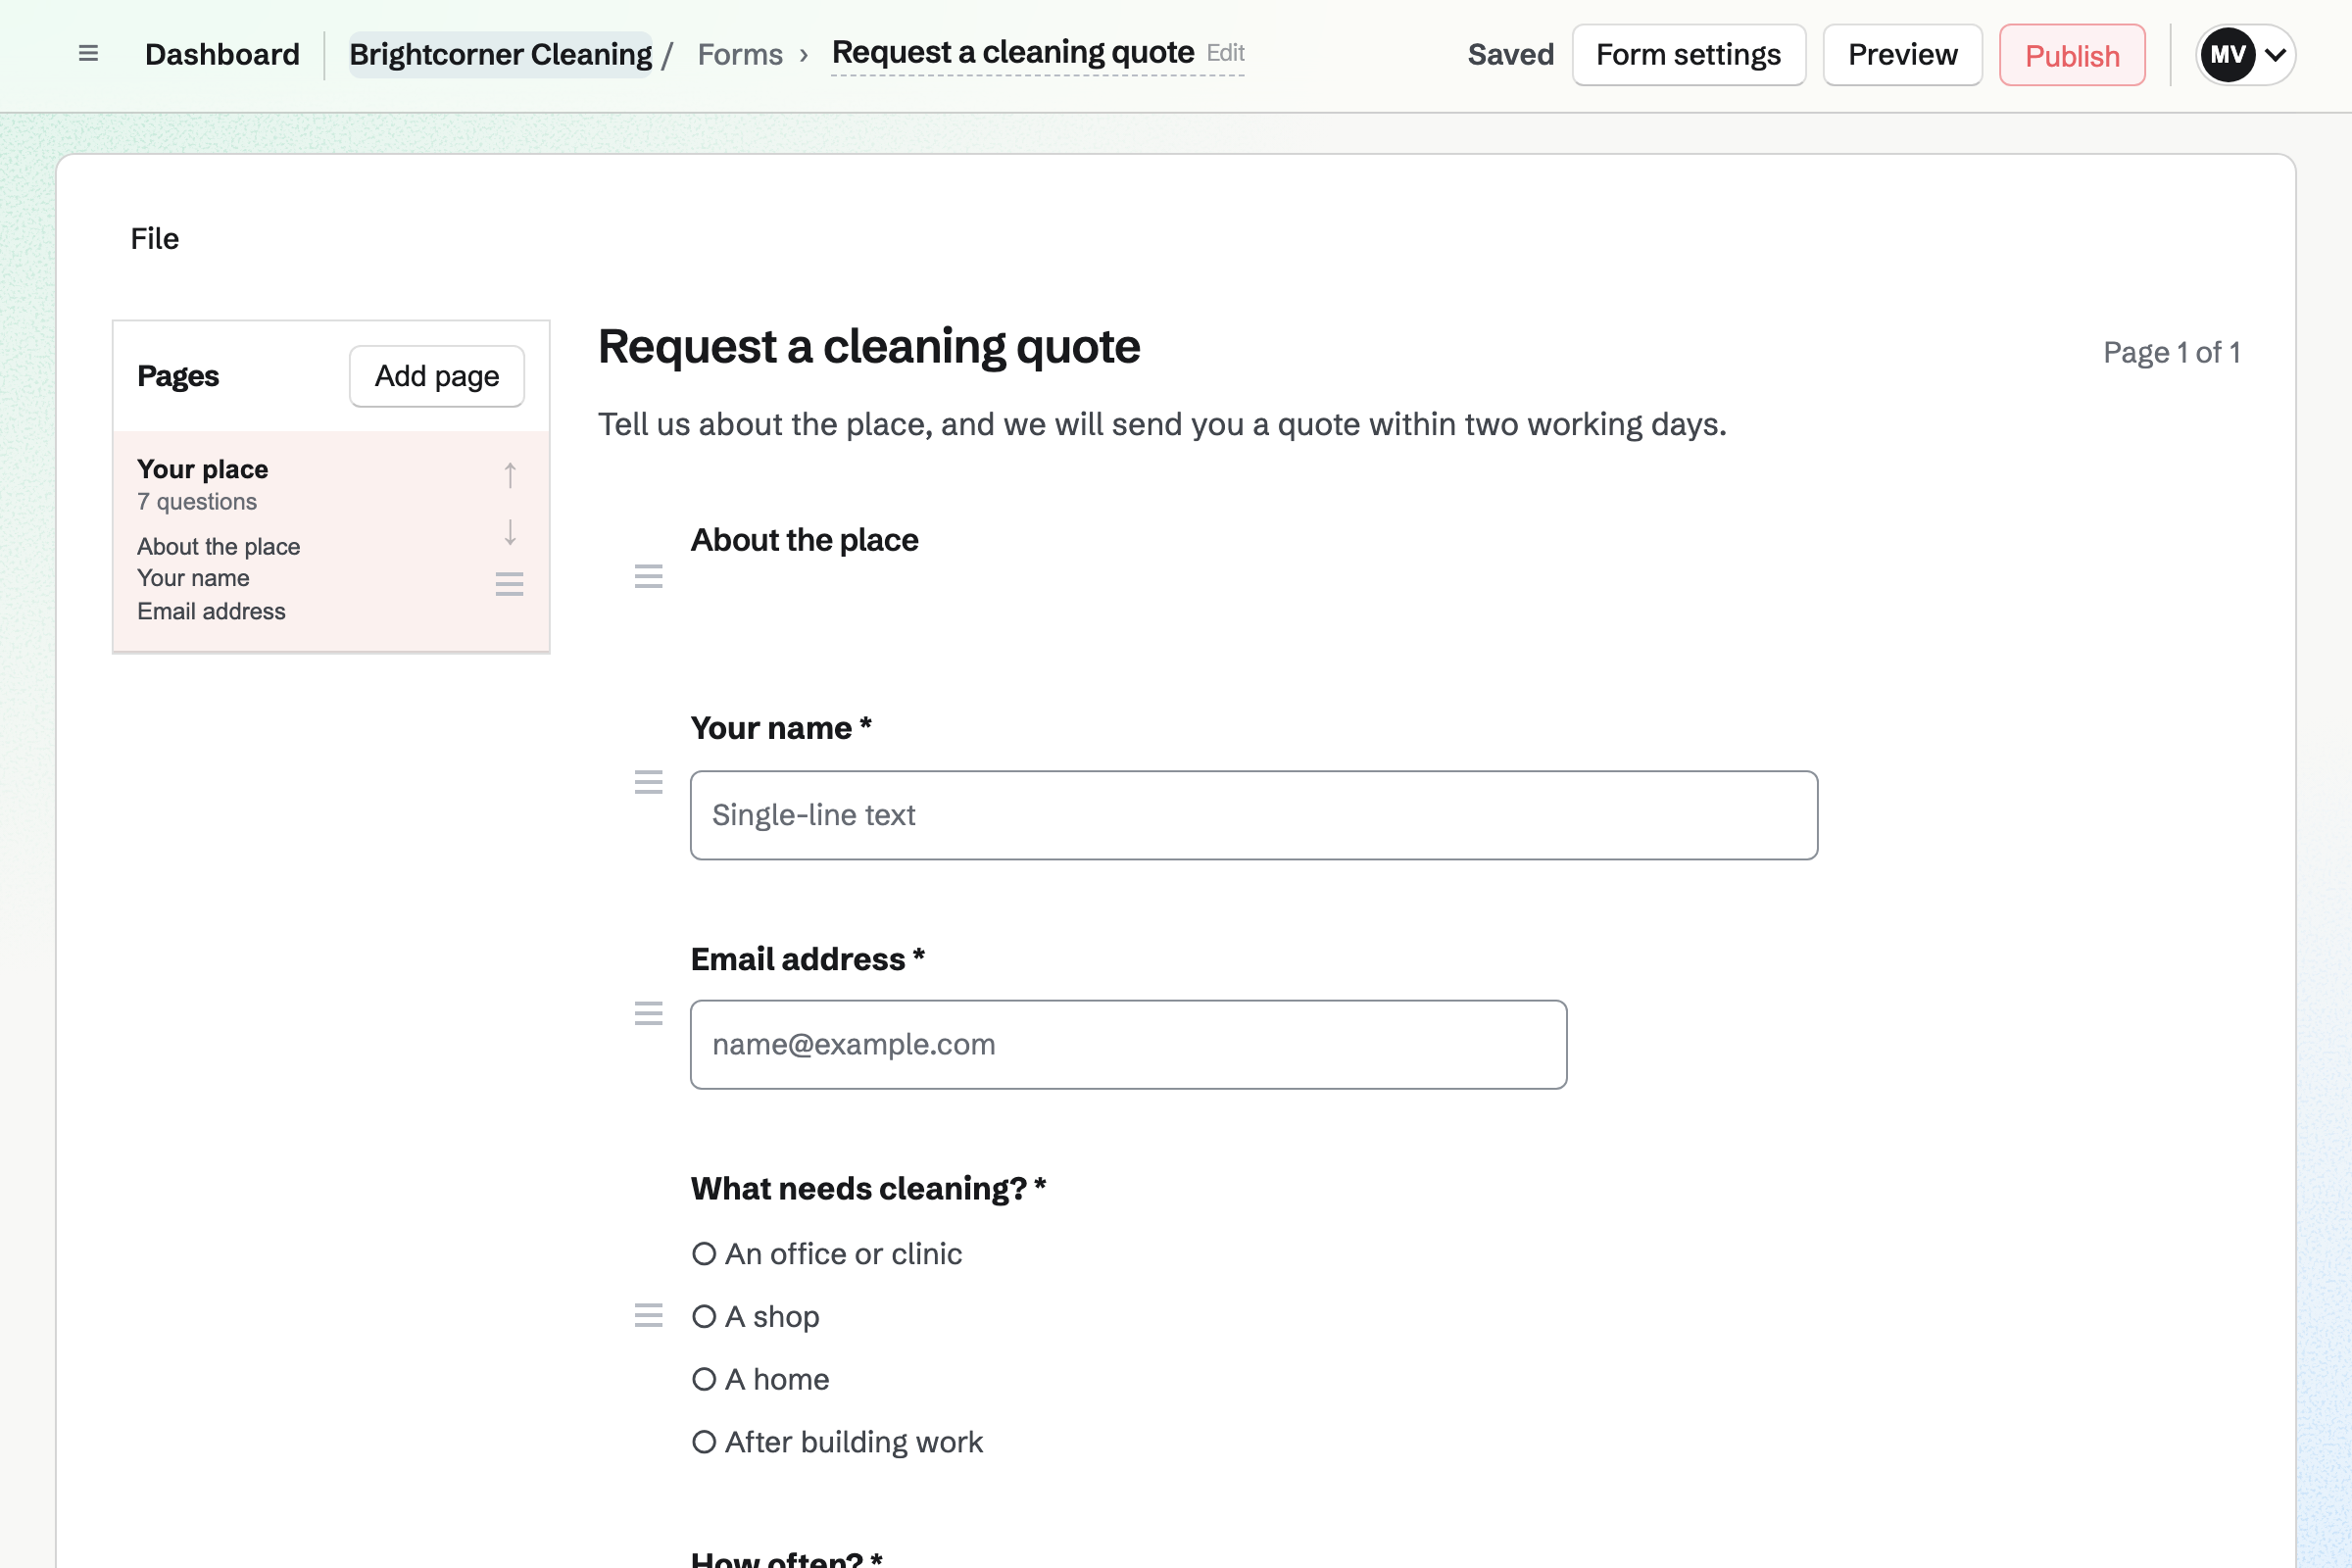Select 'A shop' radio option

click(704, 1317)
